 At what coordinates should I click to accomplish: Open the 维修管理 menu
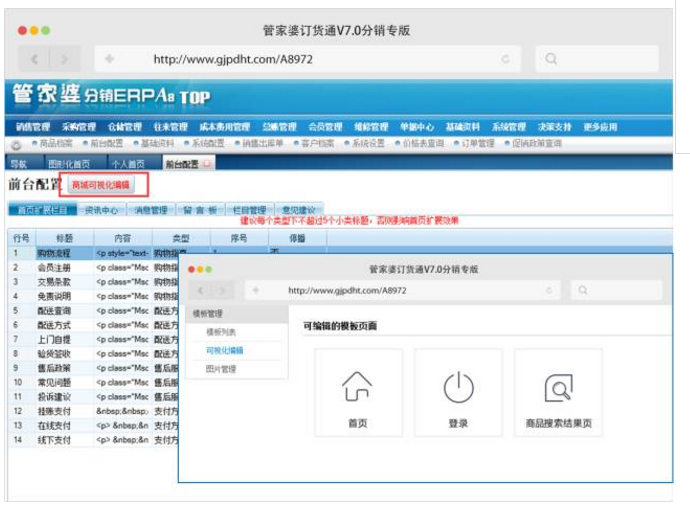coord(371,127)
